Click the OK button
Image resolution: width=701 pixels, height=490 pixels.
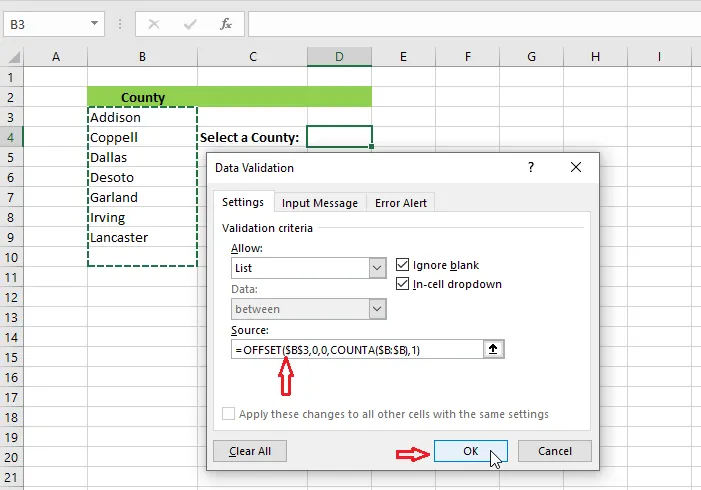click(471, 451)
